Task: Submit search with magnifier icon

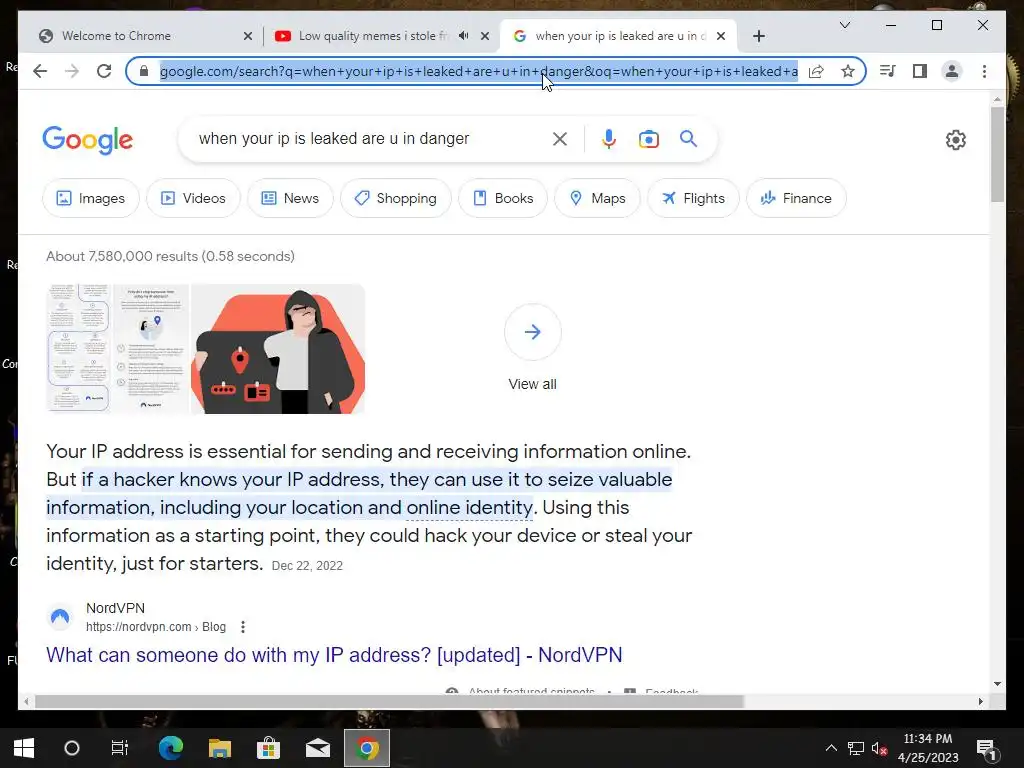Action: coord(688,138)
